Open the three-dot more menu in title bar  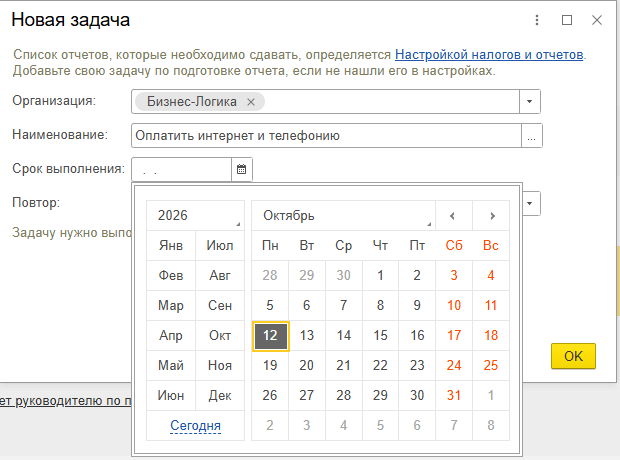537,20
